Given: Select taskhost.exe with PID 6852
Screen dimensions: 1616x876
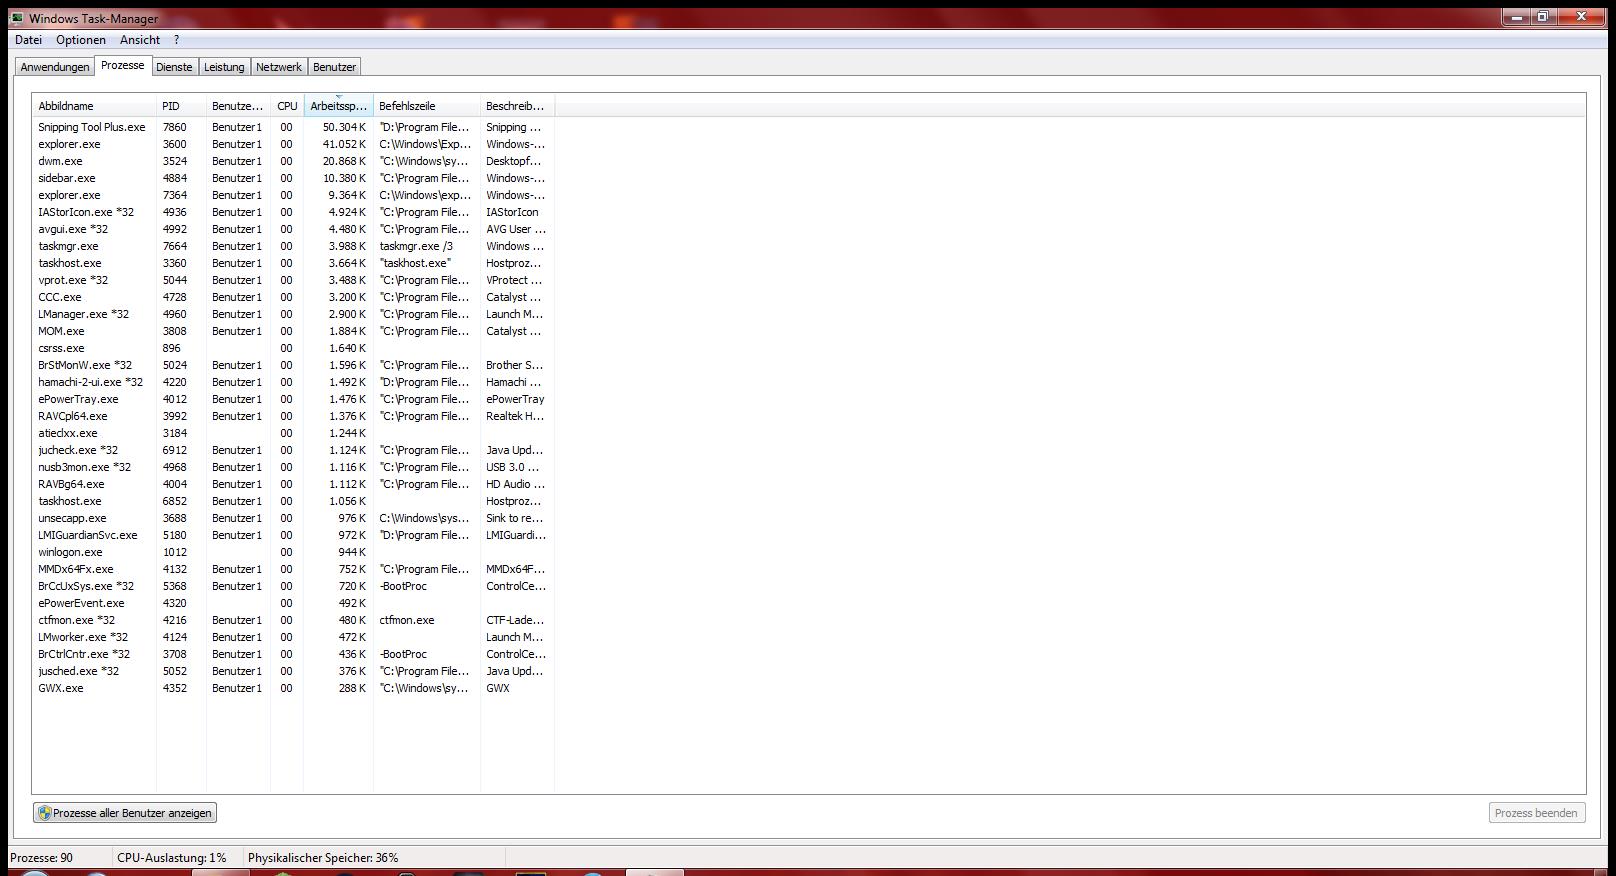Looking at the screenshot, I should pos(293,501).
